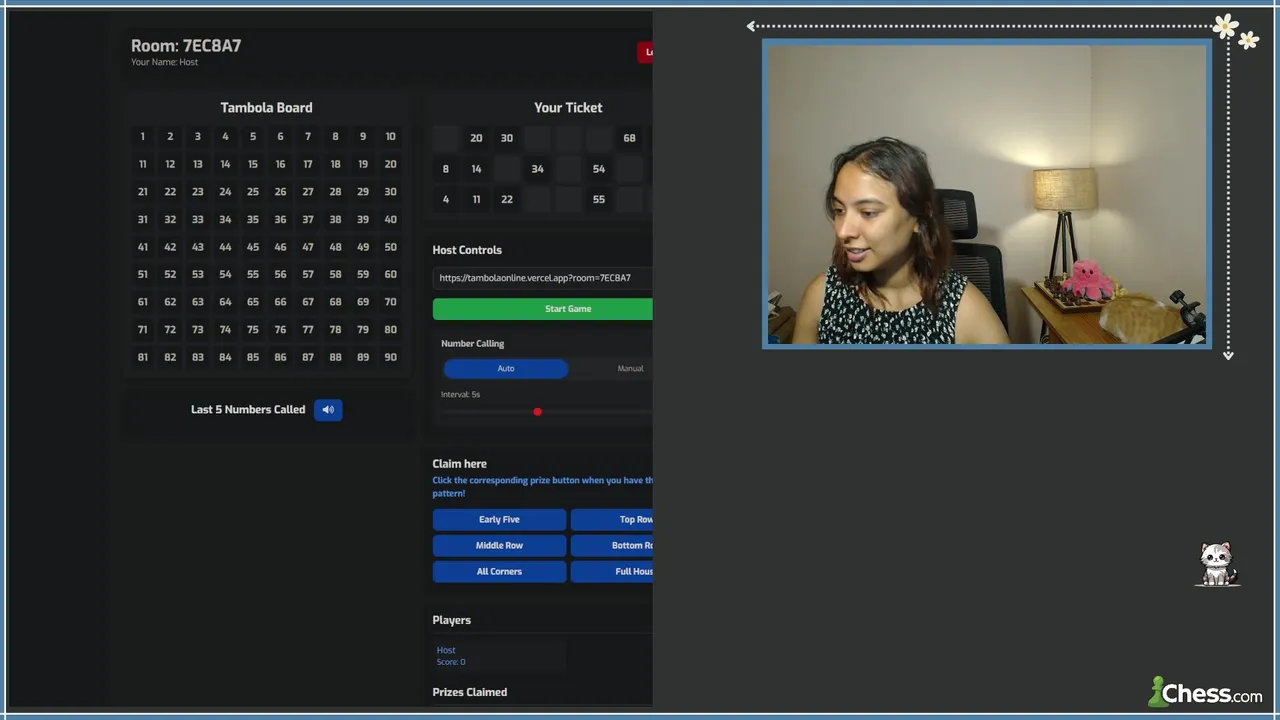This screenshot has height=720, width=1280.
Task: Select number 78 on Tambola Board
Action: click(335, 329)
